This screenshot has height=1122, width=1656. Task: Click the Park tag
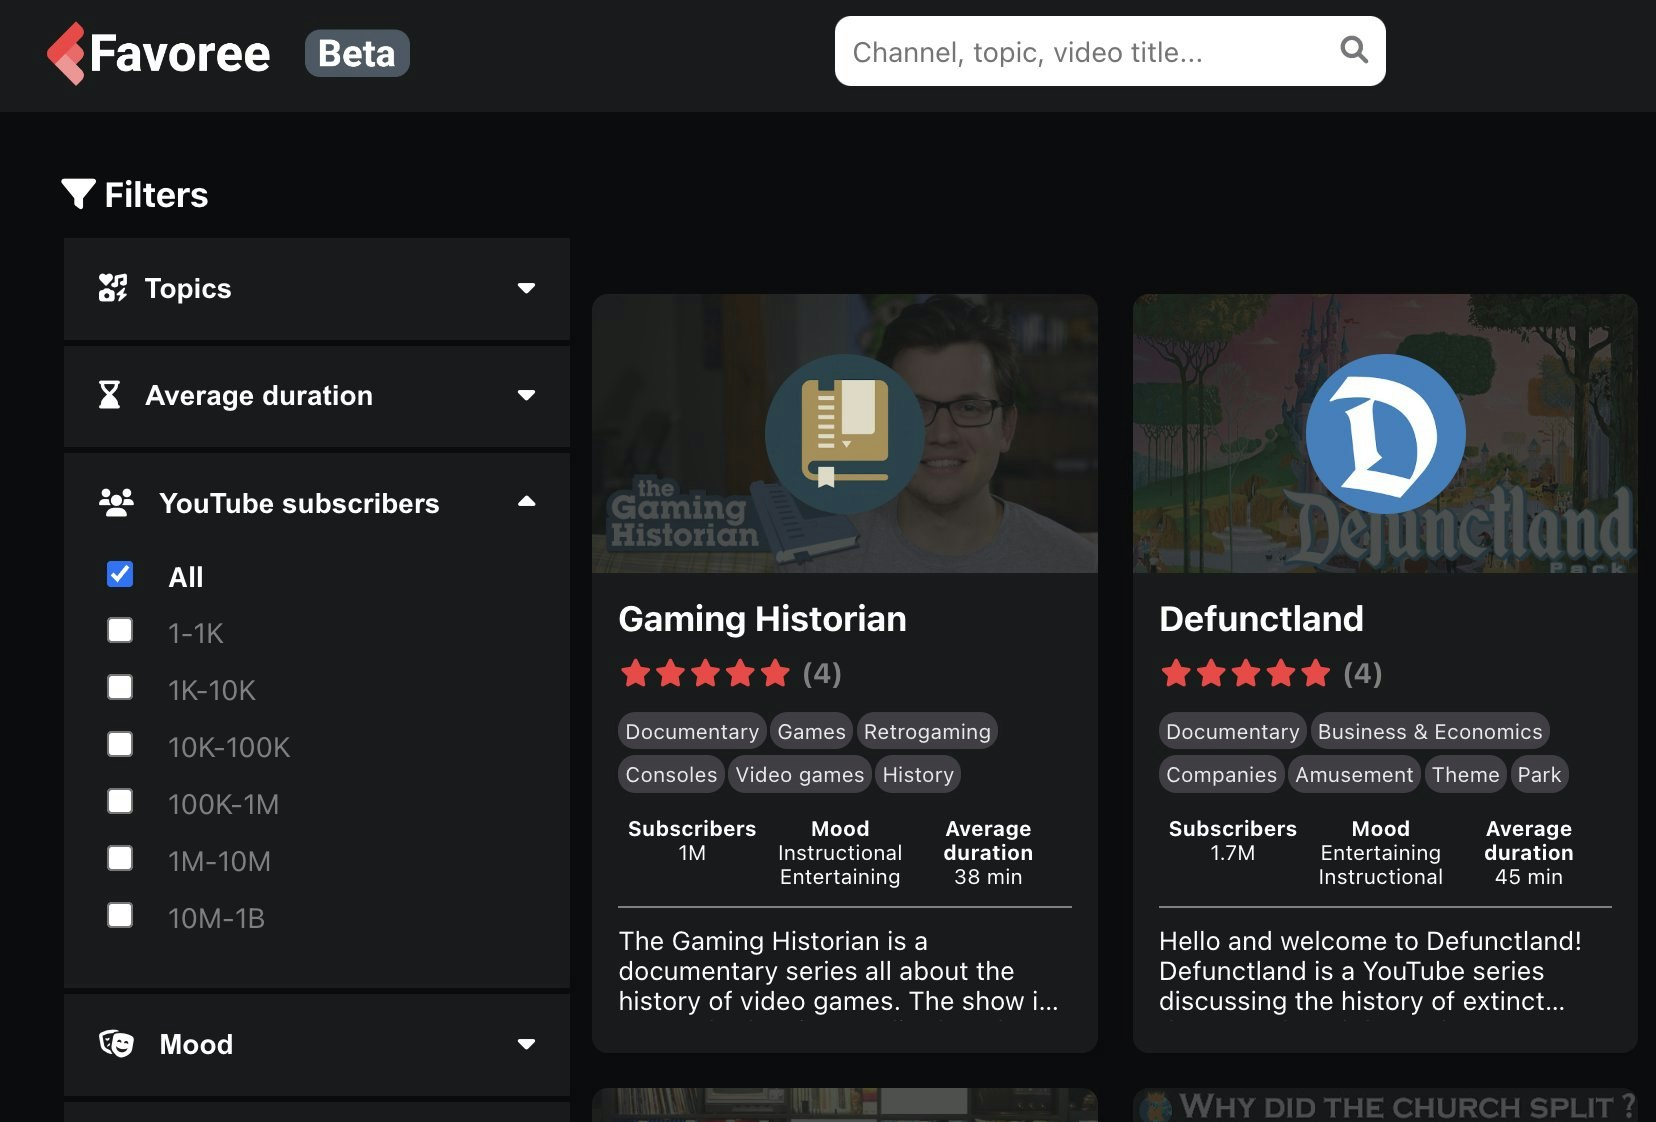click(1539, 774)
